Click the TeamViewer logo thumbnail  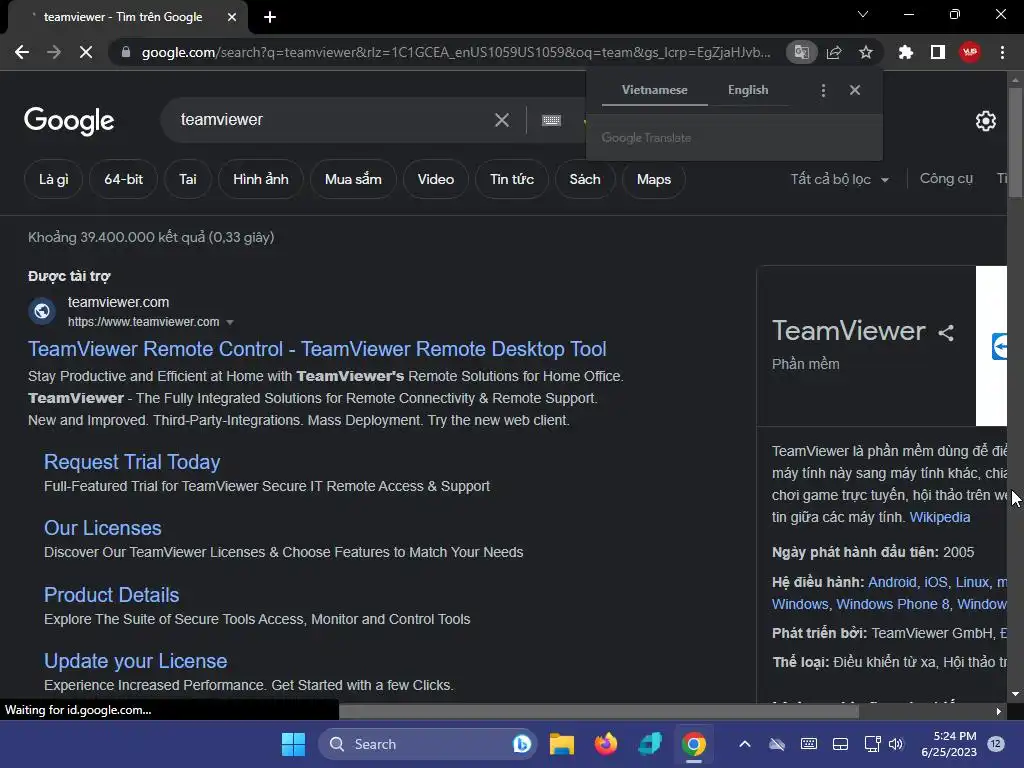click(991, 346)
